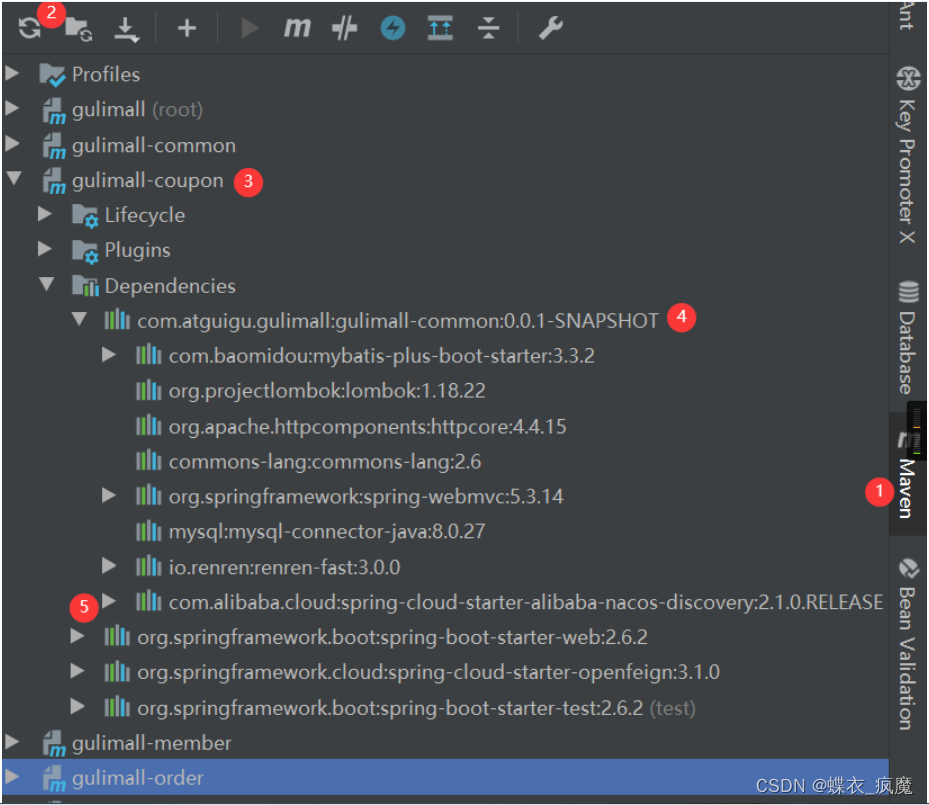
Task: Click Add Maven Projects plus icon
Action: click(x=187, y=28)
